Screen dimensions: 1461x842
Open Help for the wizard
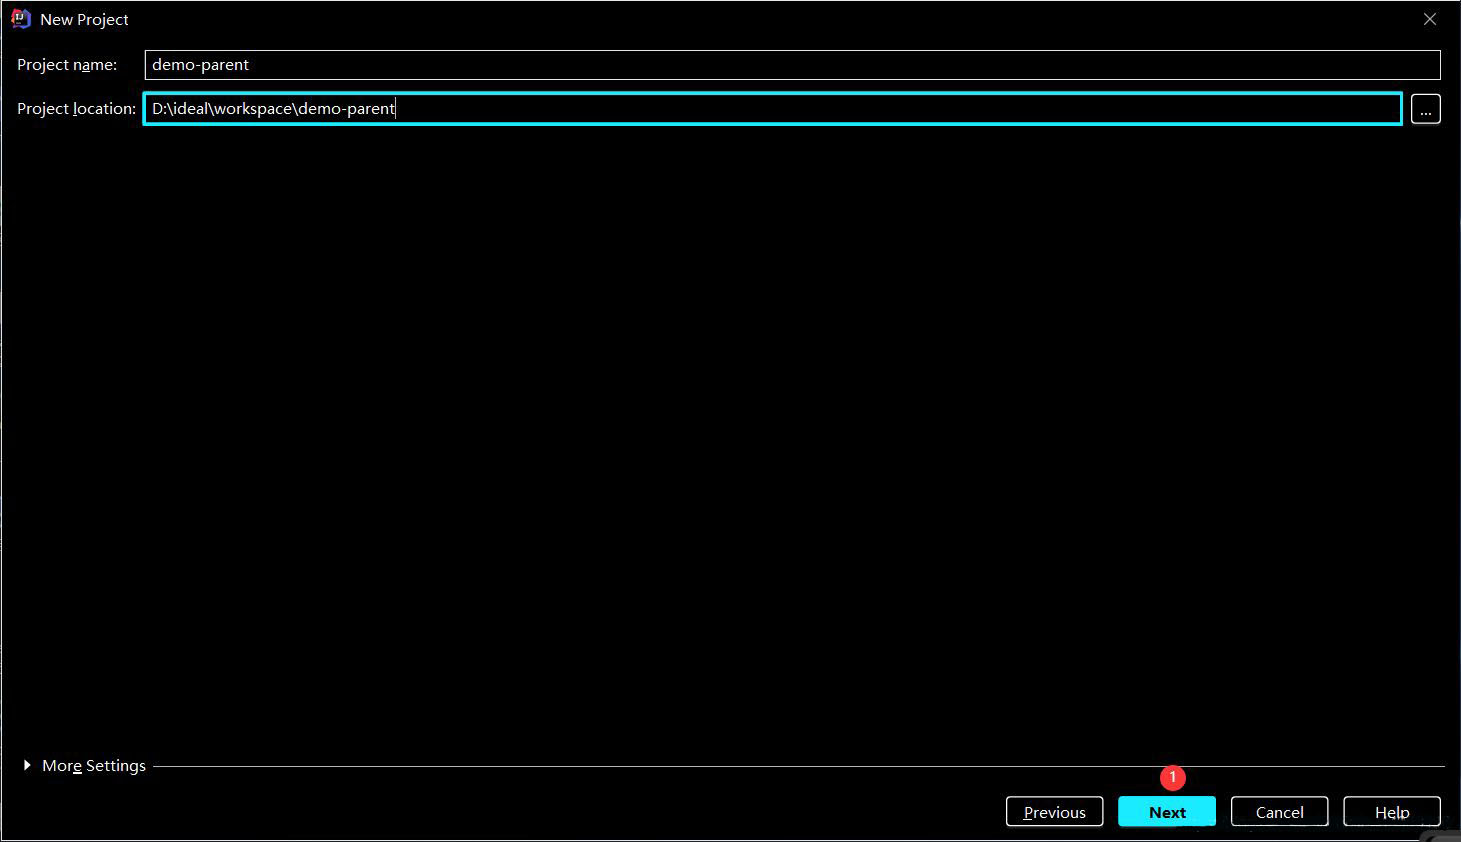[x=1391, y=812]
